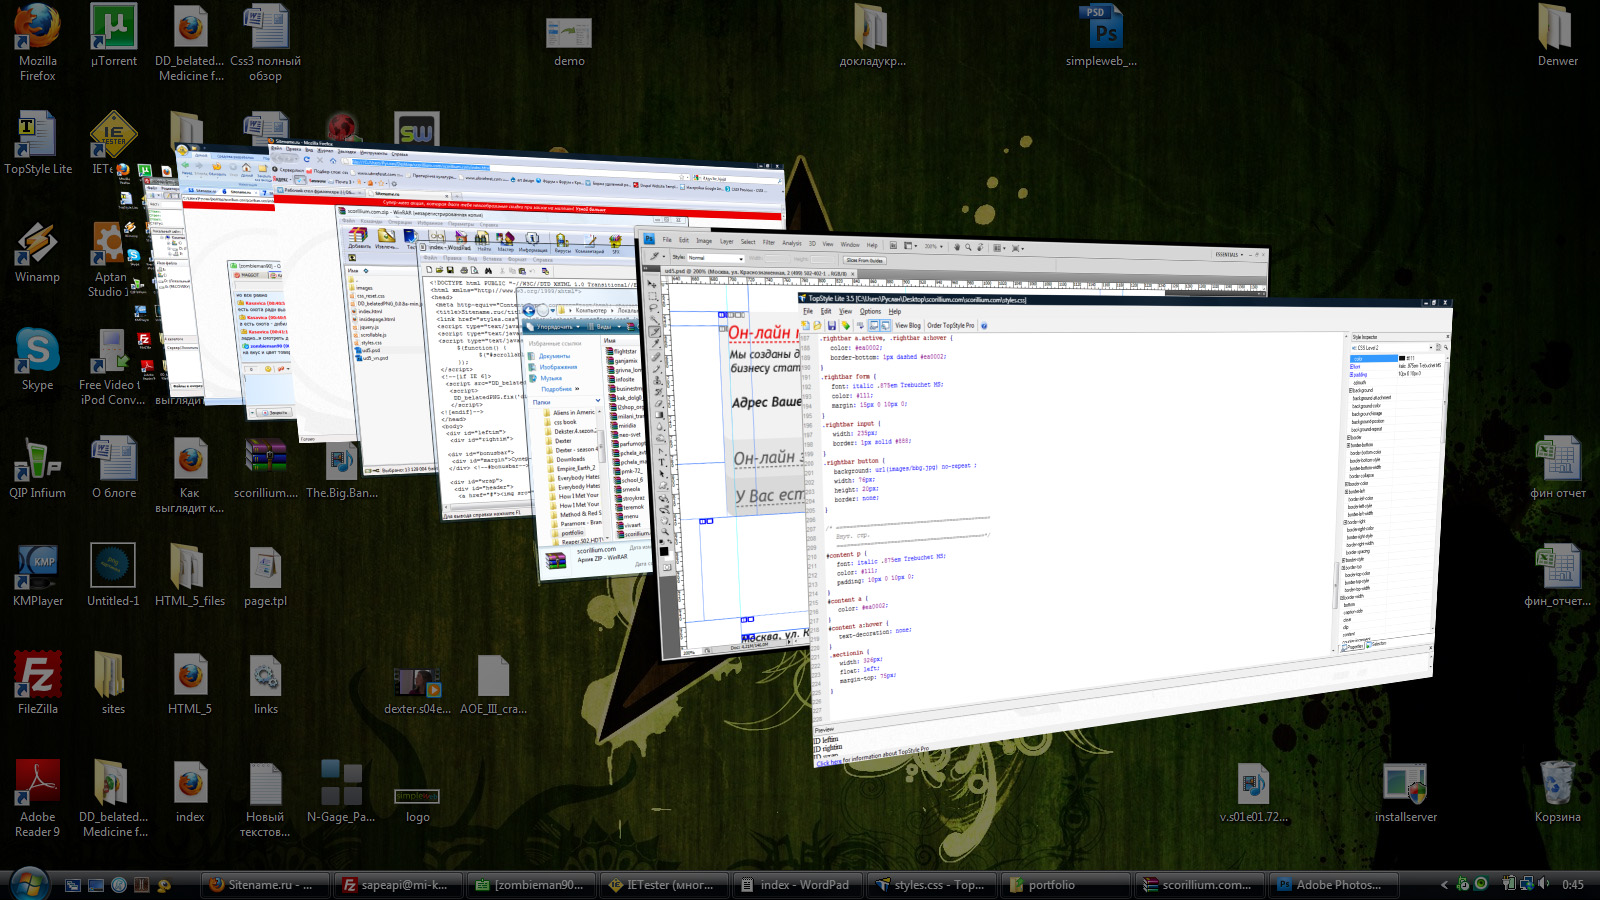Open the Виды dropdown in Explorer window
1600x900 pixels.
(604, 327)
